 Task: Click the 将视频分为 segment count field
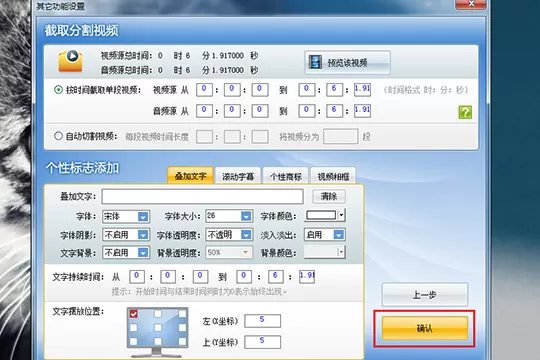[x=341, y=137]
